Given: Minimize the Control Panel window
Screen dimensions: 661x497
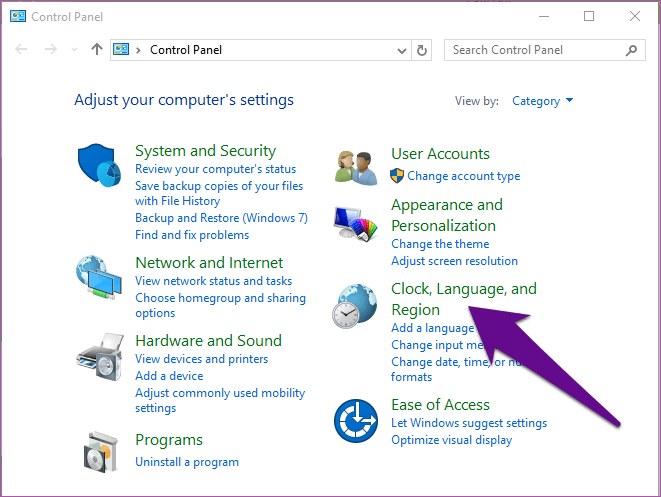Looking at the screenshot, I should click(x=544, y=16).
